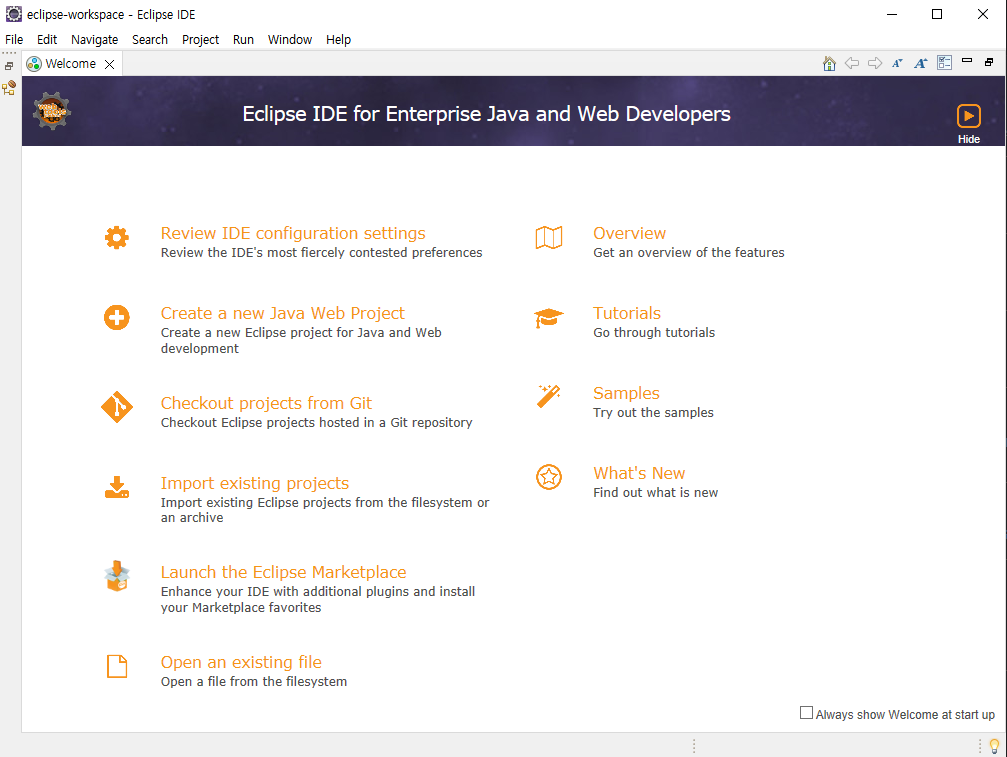Click 'Try out the samples' text
The image size is (1007, 757).
[653, 413]
